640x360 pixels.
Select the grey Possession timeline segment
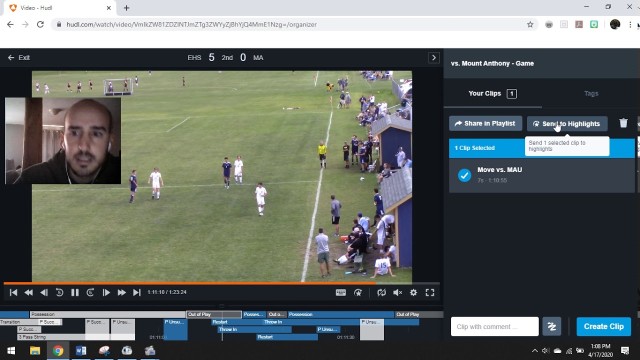pos(108,314)
